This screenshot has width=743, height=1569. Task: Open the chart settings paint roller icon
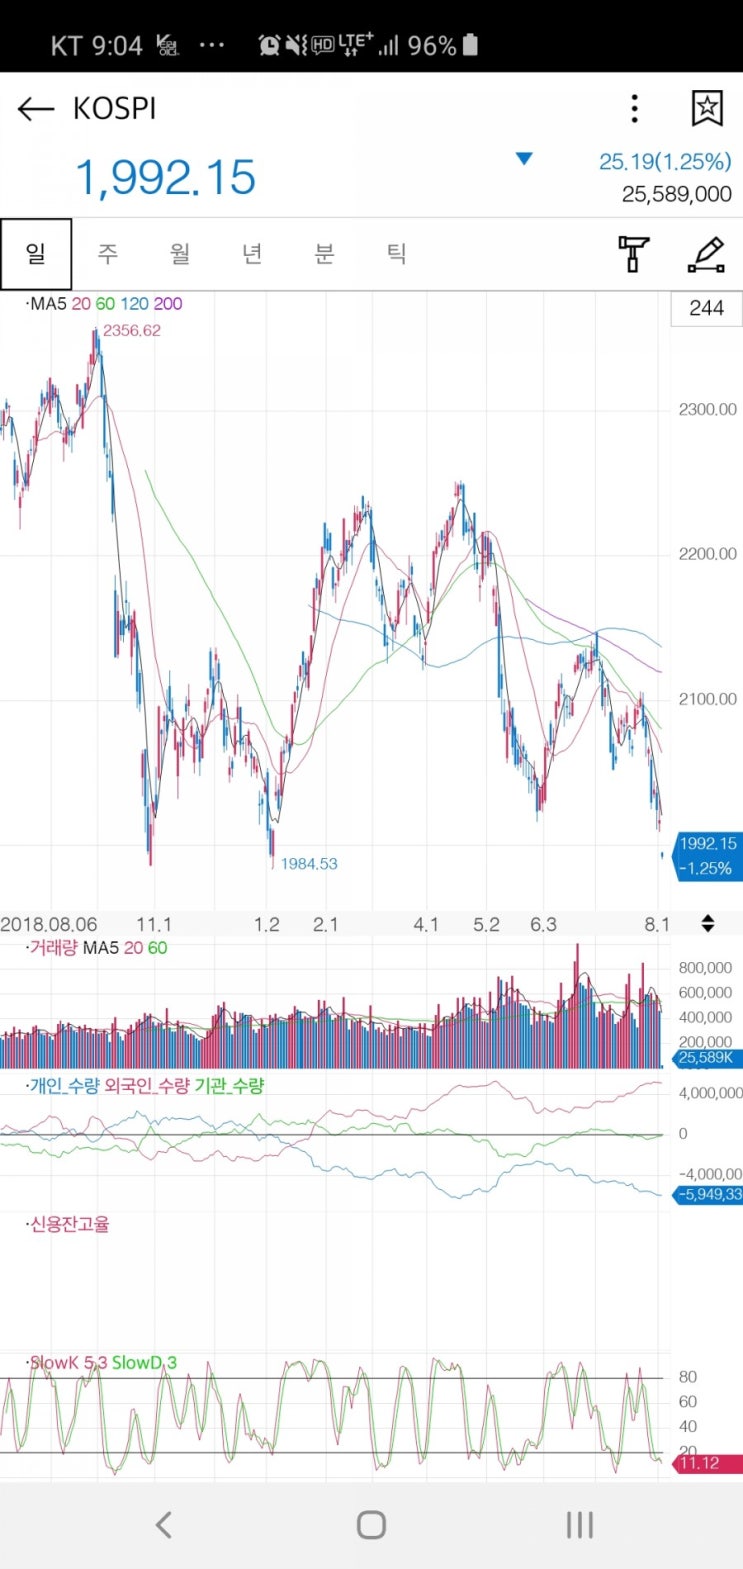[x=633, y=254]
